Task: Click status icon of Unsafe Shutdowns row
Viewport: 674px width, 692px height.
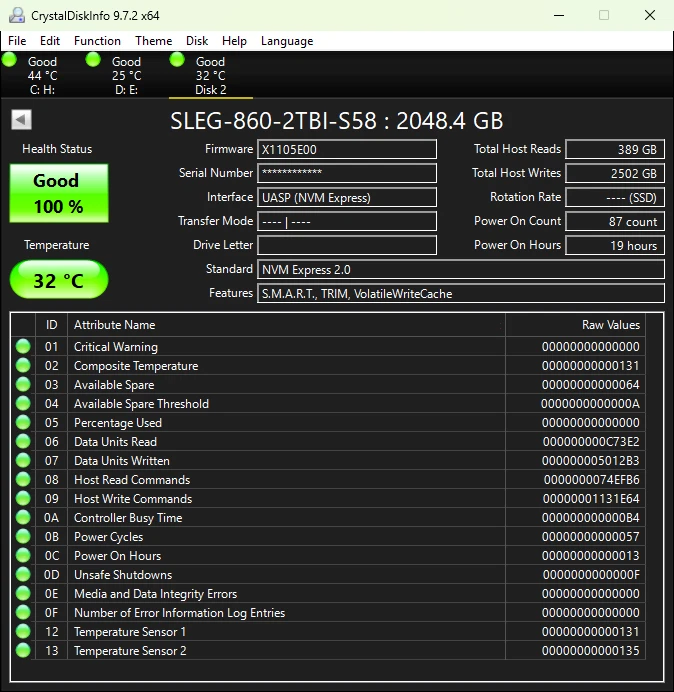Action: coord(23,574)
